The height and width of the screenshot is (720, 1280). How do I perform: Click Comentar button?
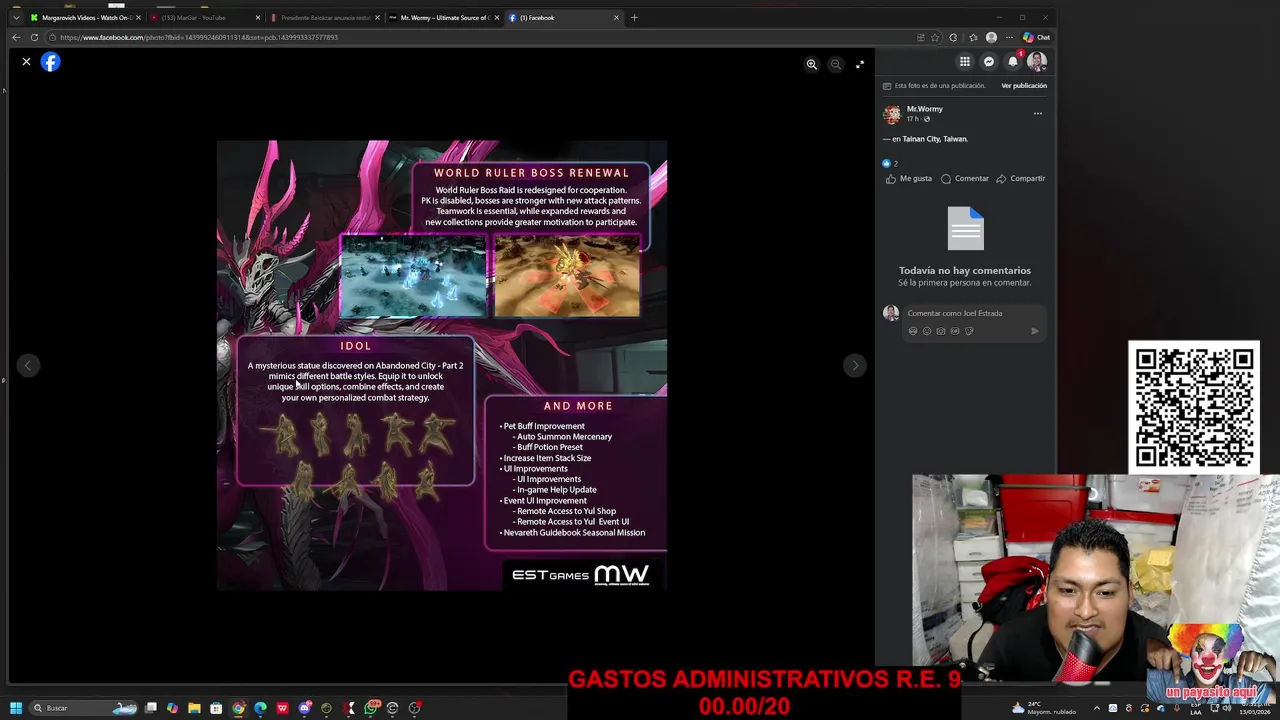pyautogui.click(x=965, y=179)
